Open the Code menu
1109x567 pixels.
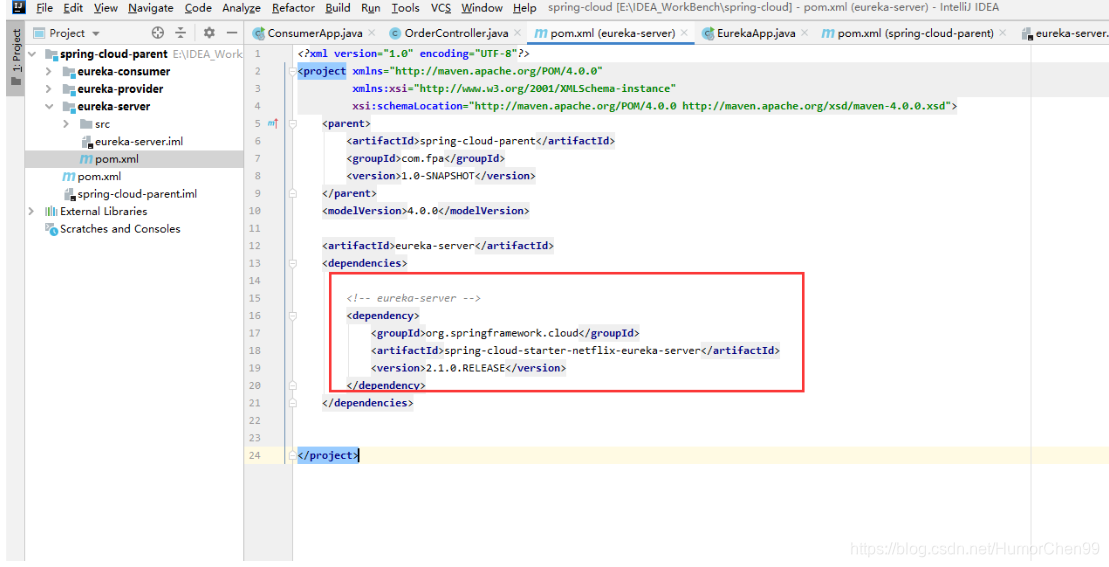[198, 8]
